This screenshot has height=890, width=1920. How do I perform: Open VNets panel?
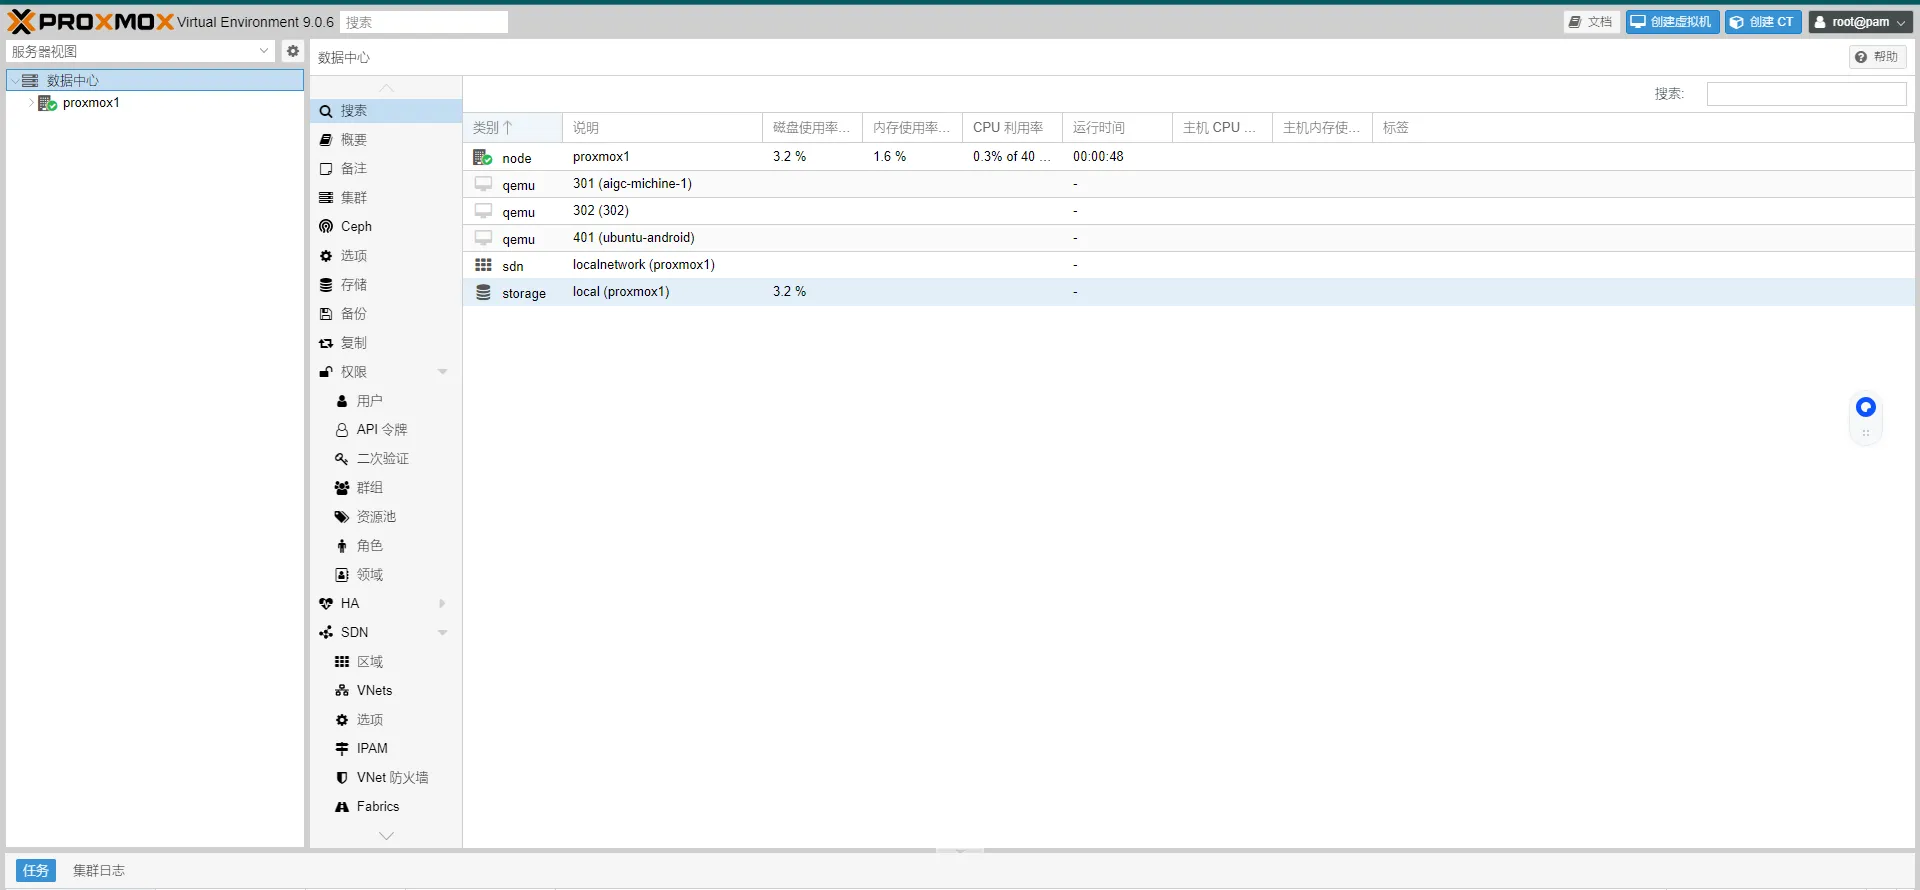pos(386,691)
